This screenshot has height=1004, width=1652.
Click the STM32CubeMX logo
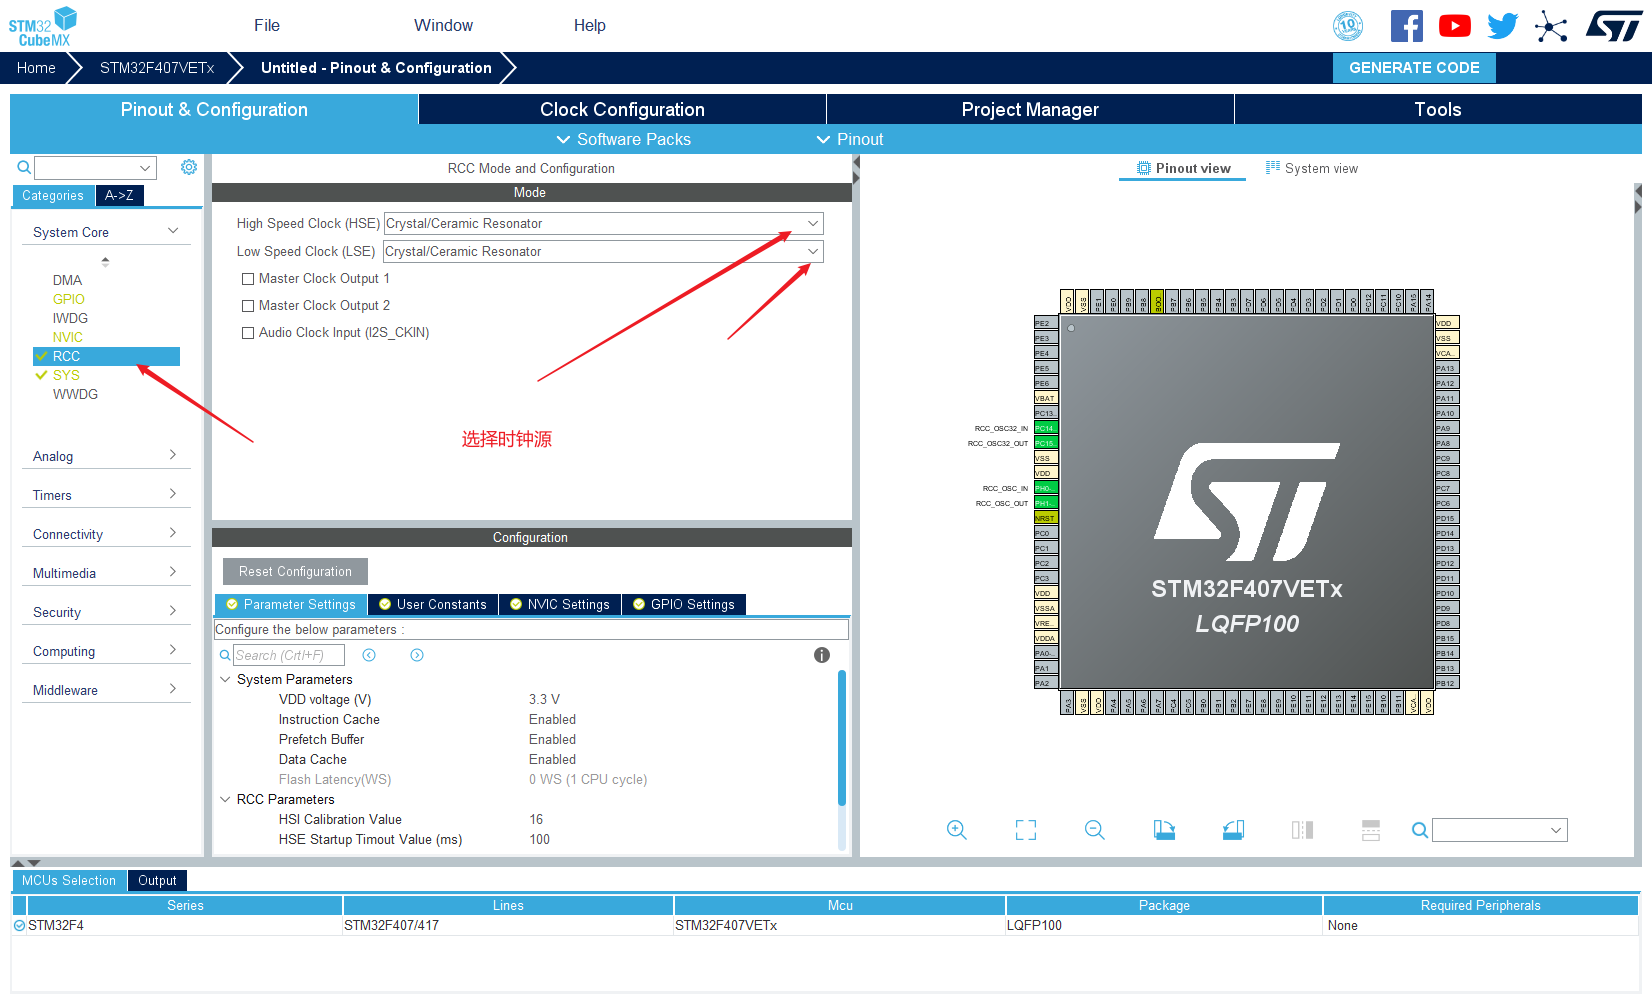coord(43,27)
